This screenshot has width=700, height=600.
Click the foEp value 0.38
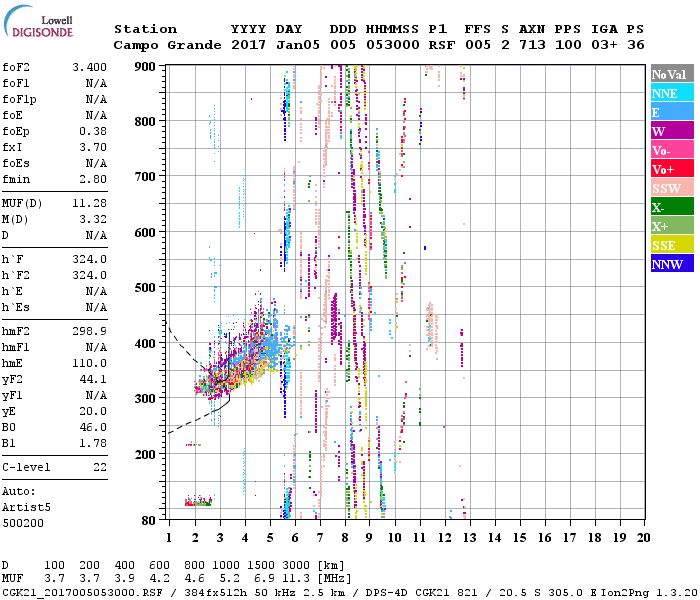(93, 132)
